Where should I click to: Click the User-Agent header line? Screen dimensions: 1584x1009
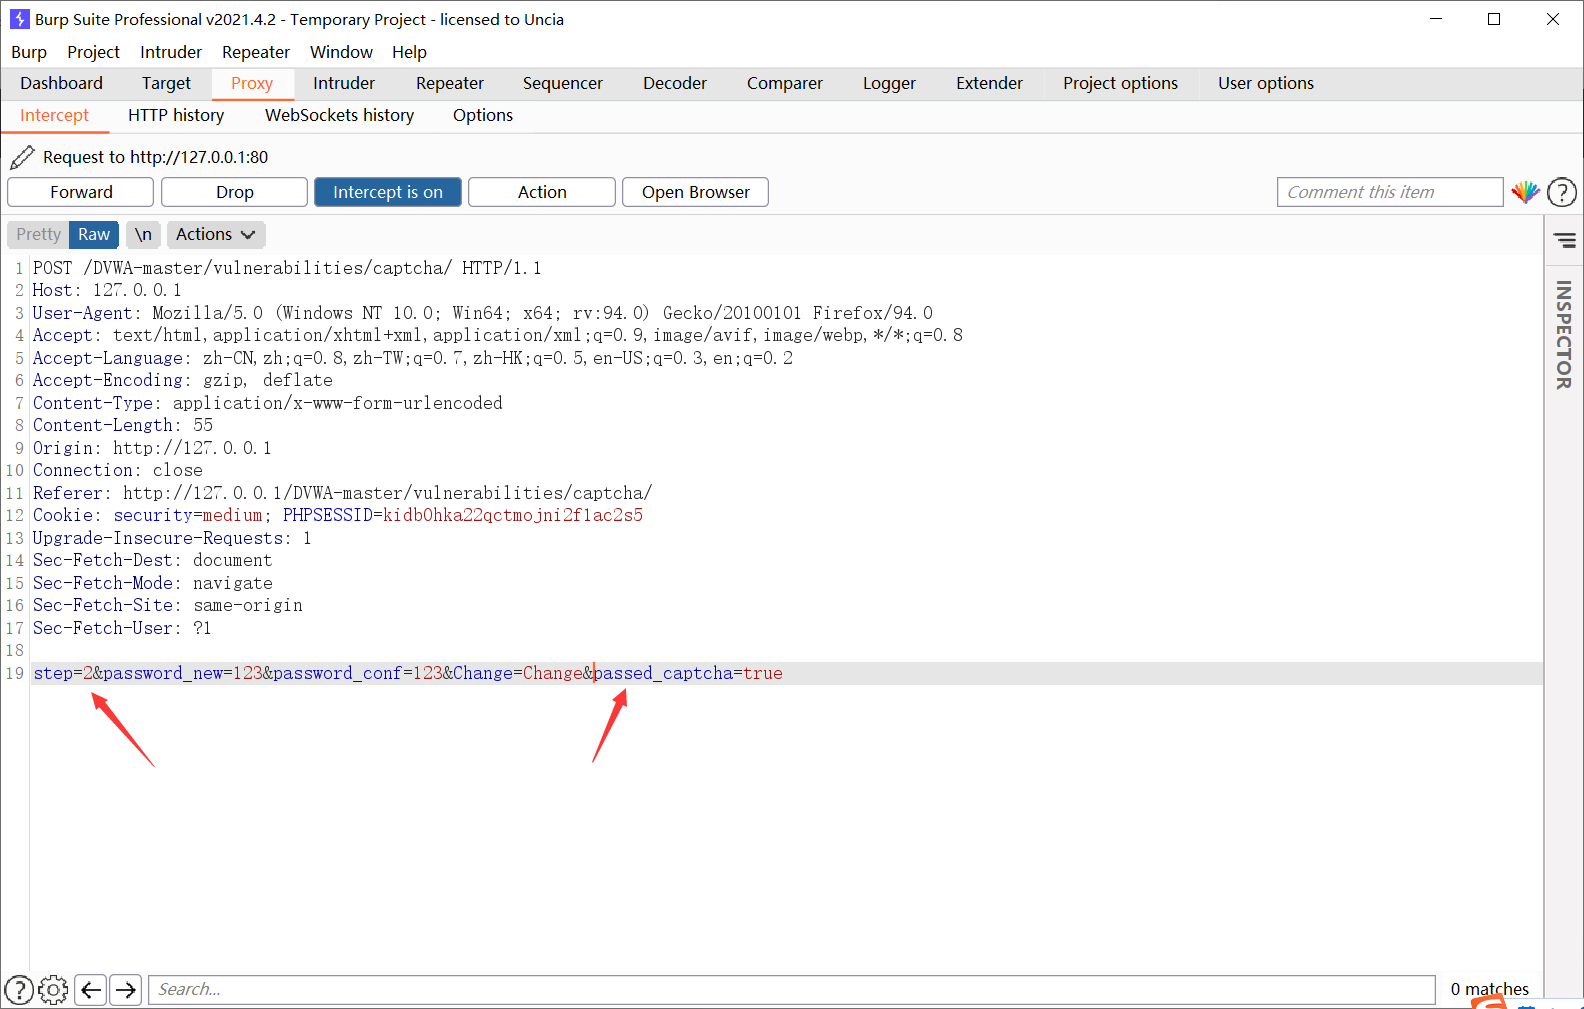[483, 313]
